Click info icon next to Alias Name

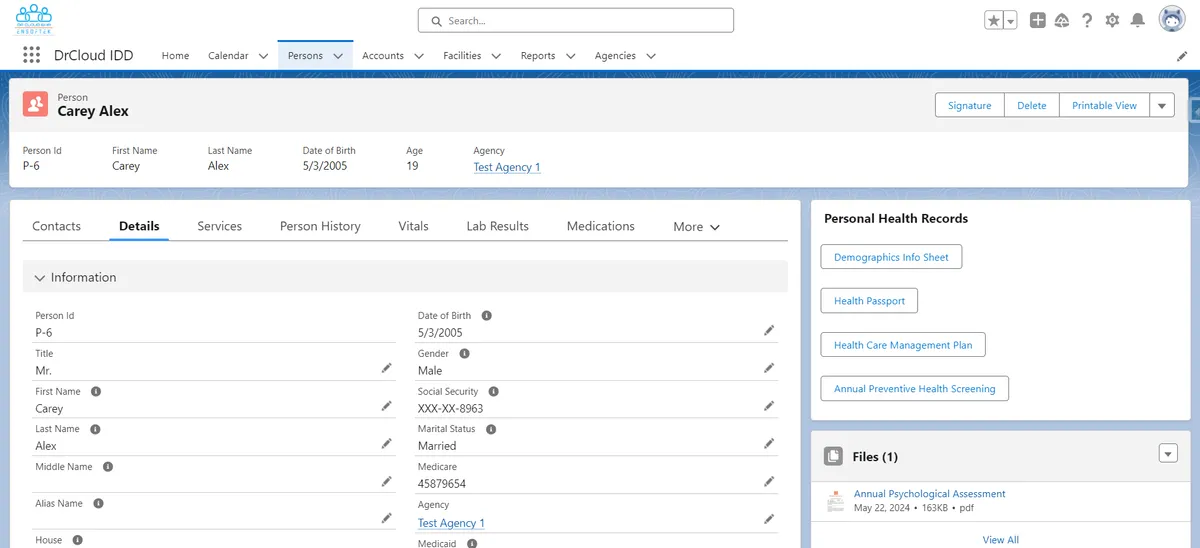(x=99, y=504)
